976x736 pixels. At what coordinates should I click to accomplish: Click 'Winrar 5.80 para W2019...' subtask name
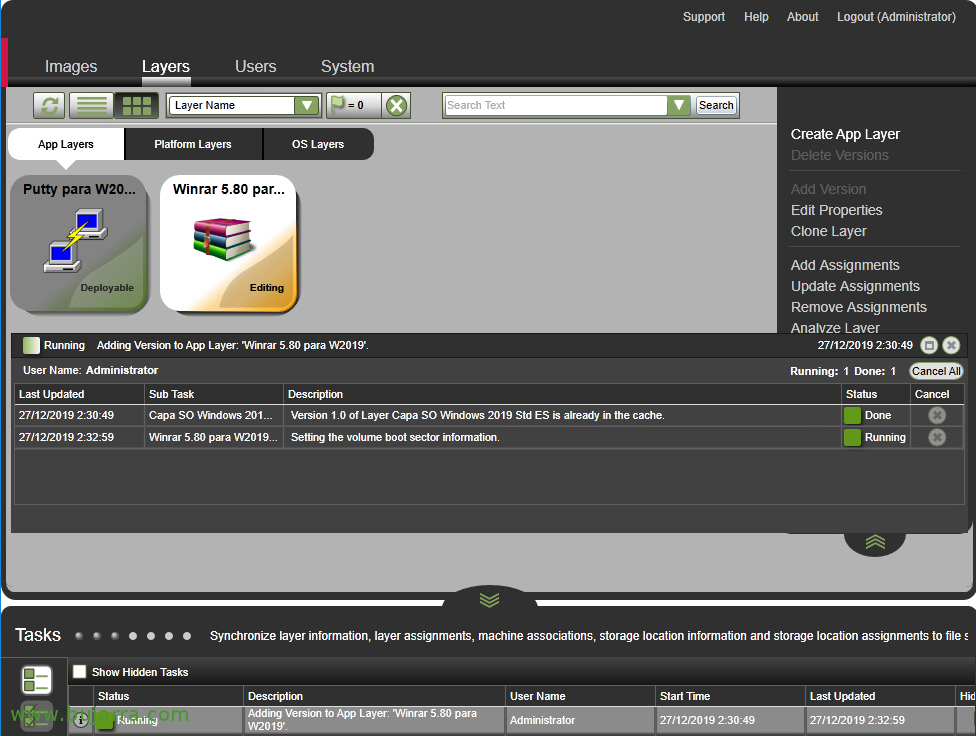click(x=213, y=437)
